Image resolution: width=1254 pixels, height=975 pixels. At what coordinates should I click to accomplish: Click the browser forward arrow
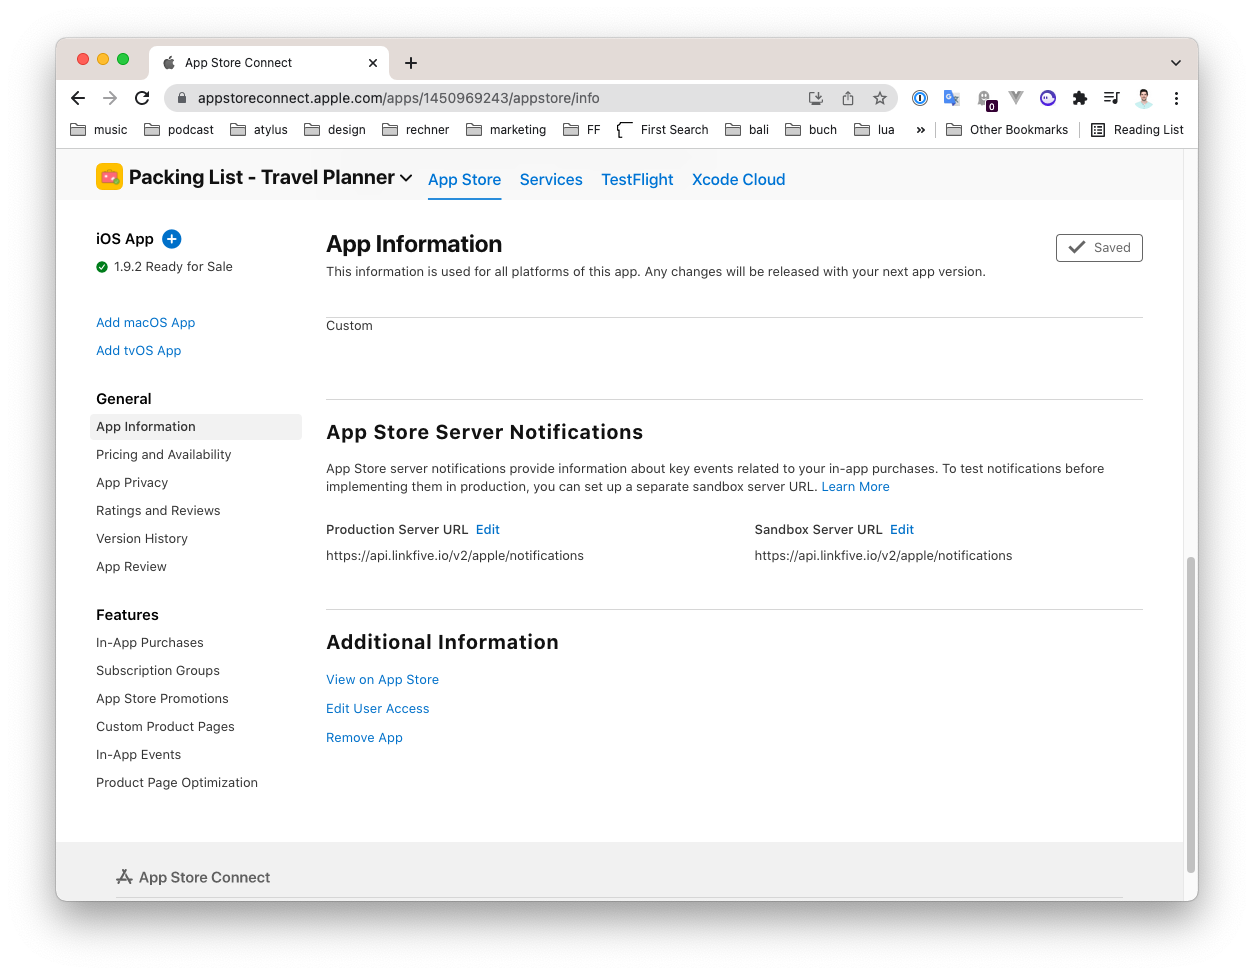[x=110, y=98]
